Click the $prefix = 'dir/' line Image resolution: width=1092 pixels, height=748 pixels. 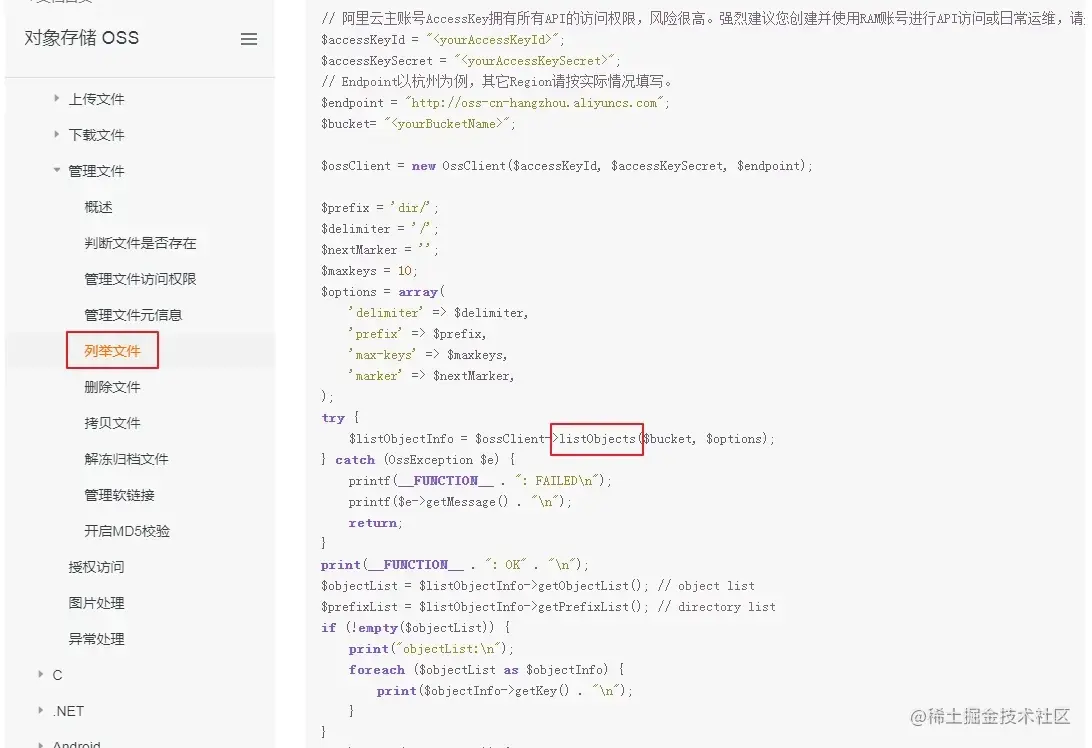[380, 208]
